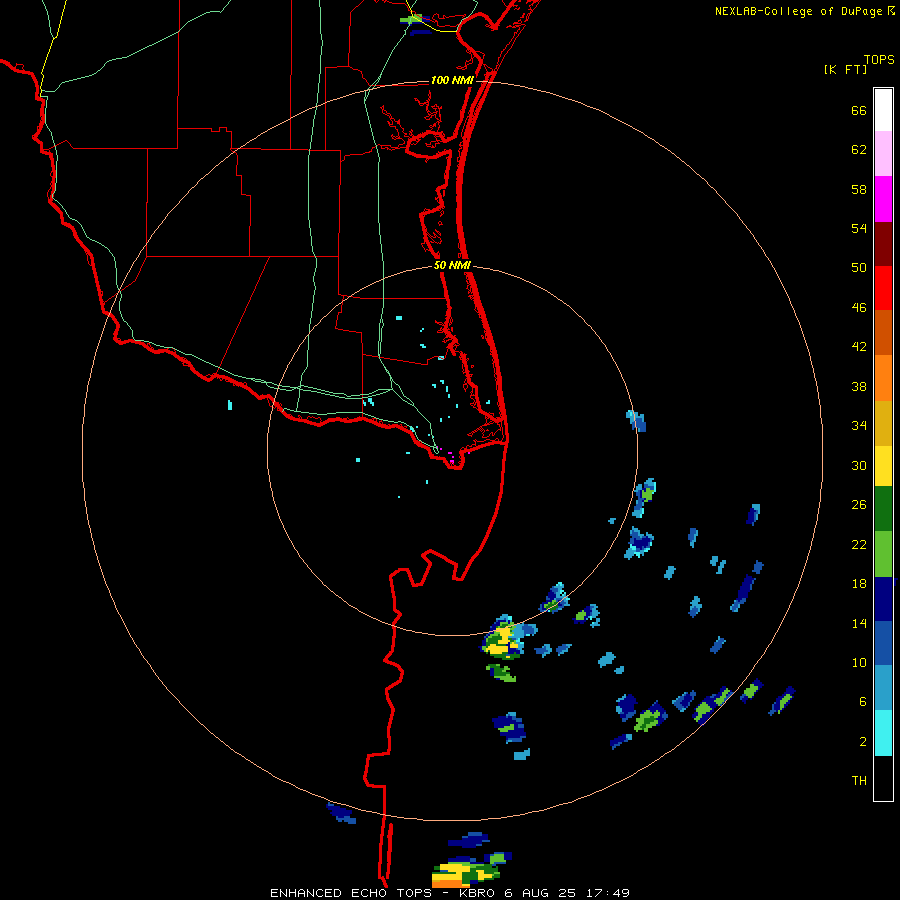This screenshot has height=900, width=900.
Task: Click the 30 legend value
Action: [x=859, y=465]
